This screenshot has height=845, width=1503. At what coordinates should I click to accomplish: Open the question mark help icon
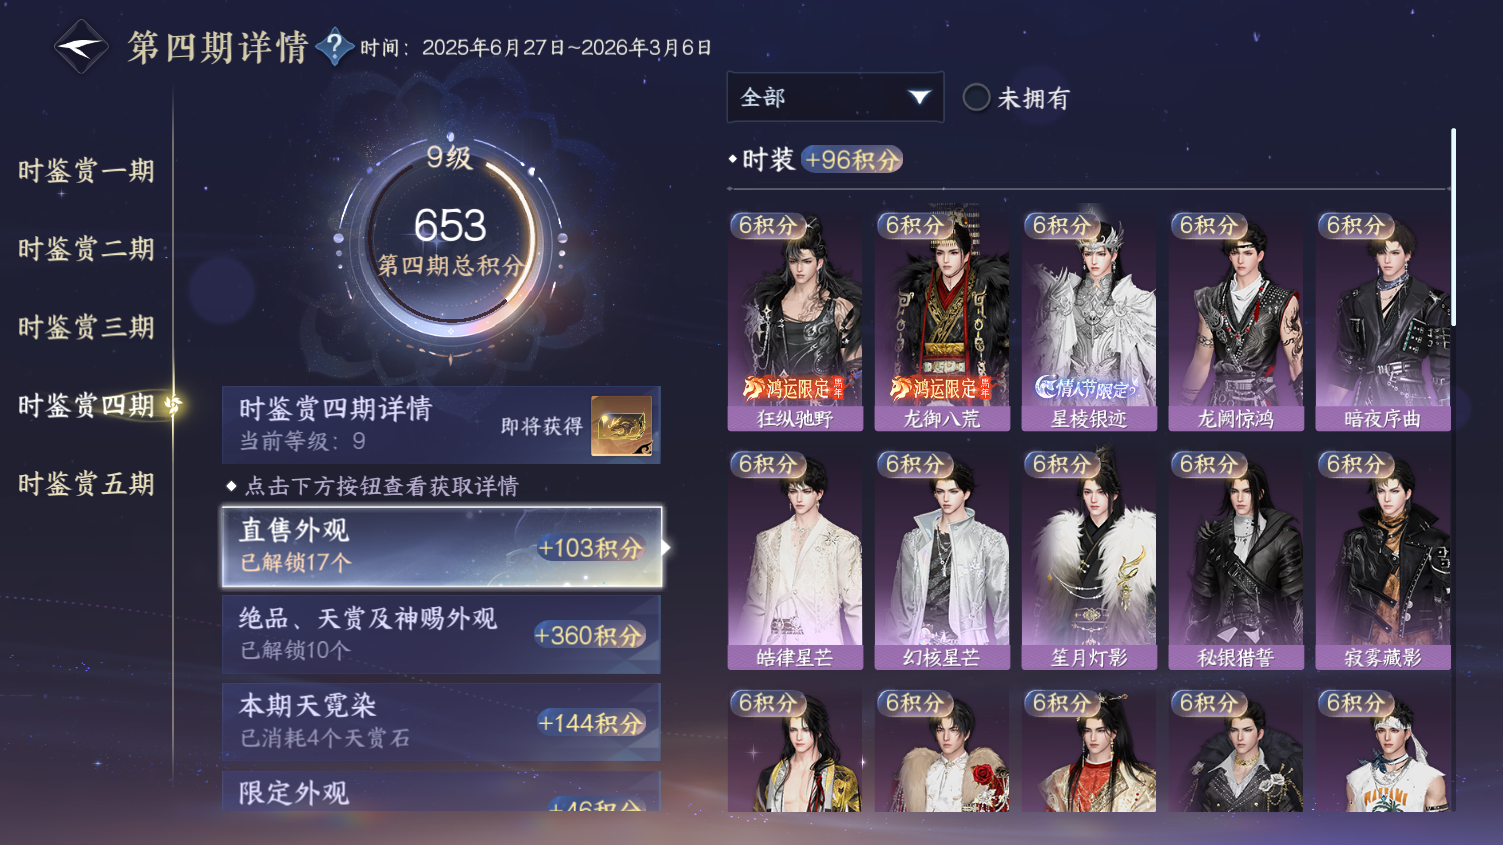(334, 46)
